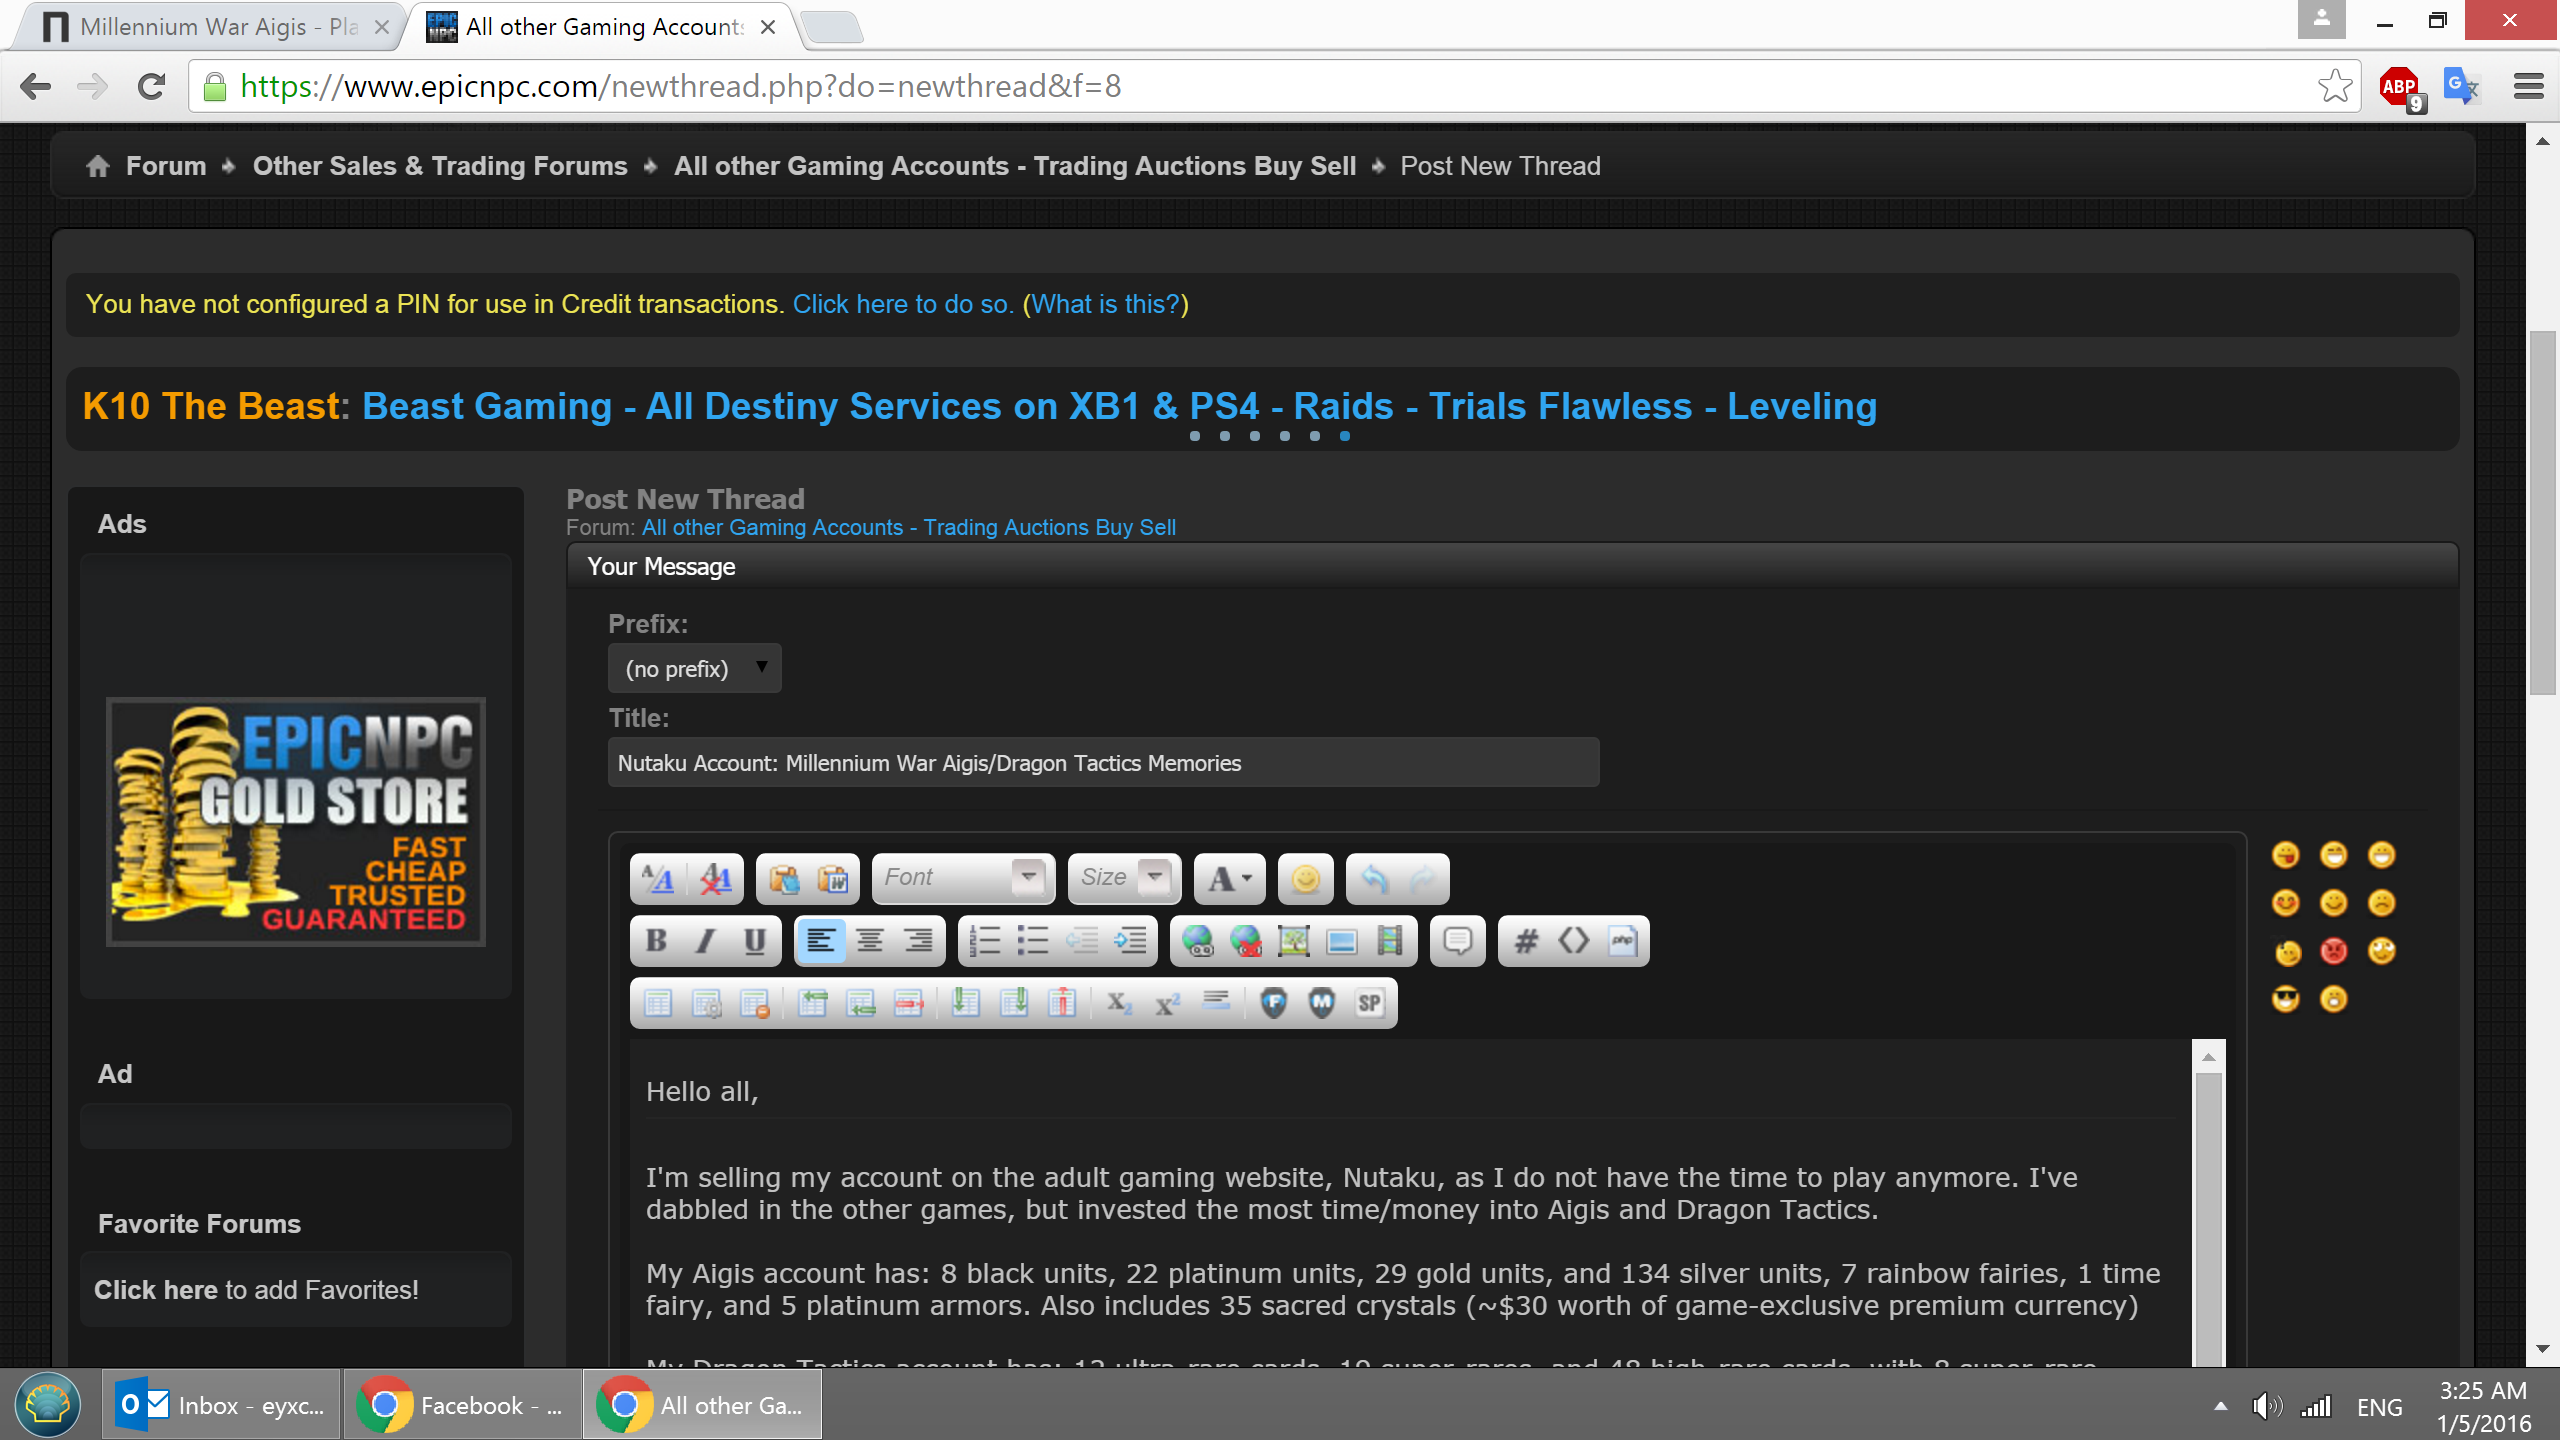
Task: Open the Size dropdown
Action: point(1124,878)
